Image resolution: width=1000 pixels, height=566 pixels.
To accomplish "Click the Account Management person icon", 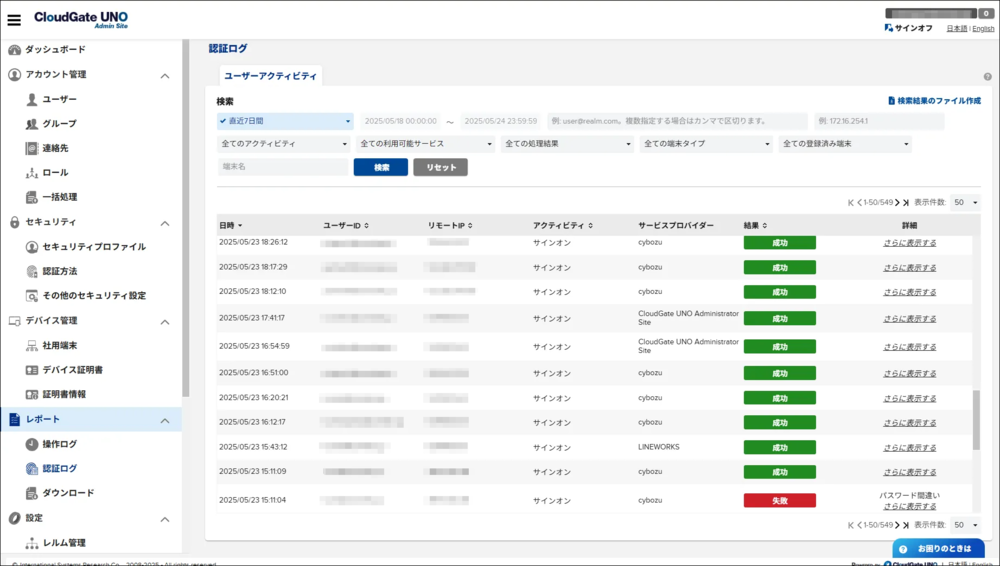I will click(x=14, y=75).
